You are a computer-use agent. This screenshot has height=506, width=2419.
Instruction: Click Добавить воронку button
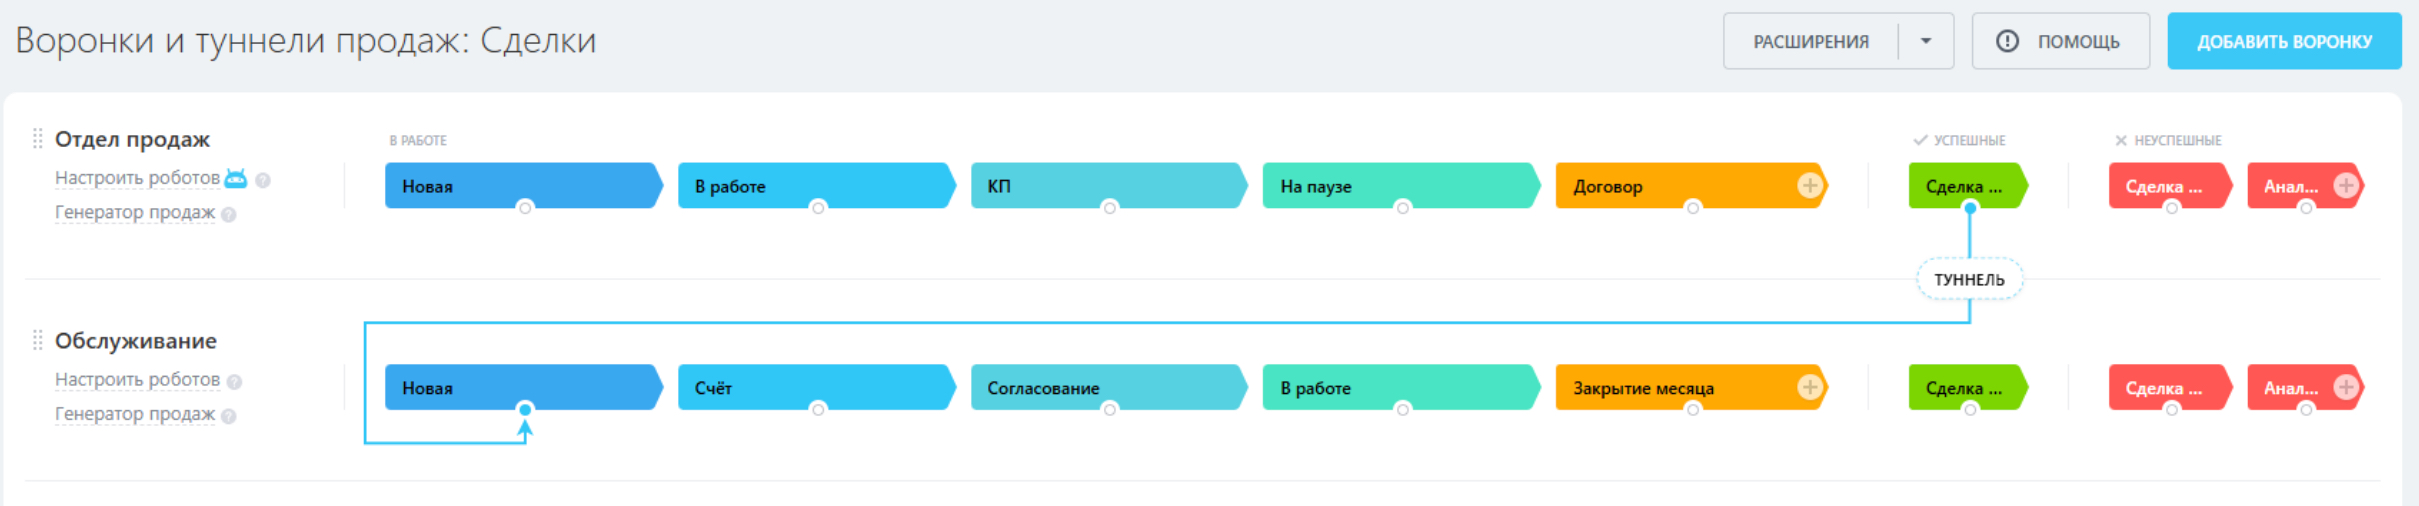pos(2284,41)
